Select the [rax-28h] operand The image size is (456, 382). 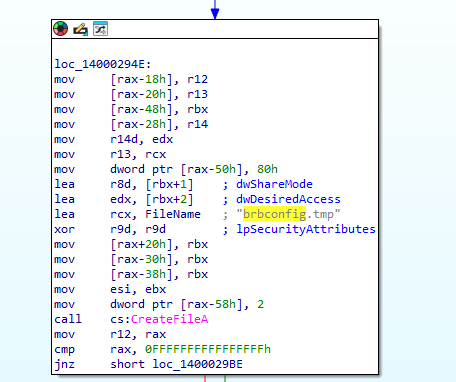[141, 124]
